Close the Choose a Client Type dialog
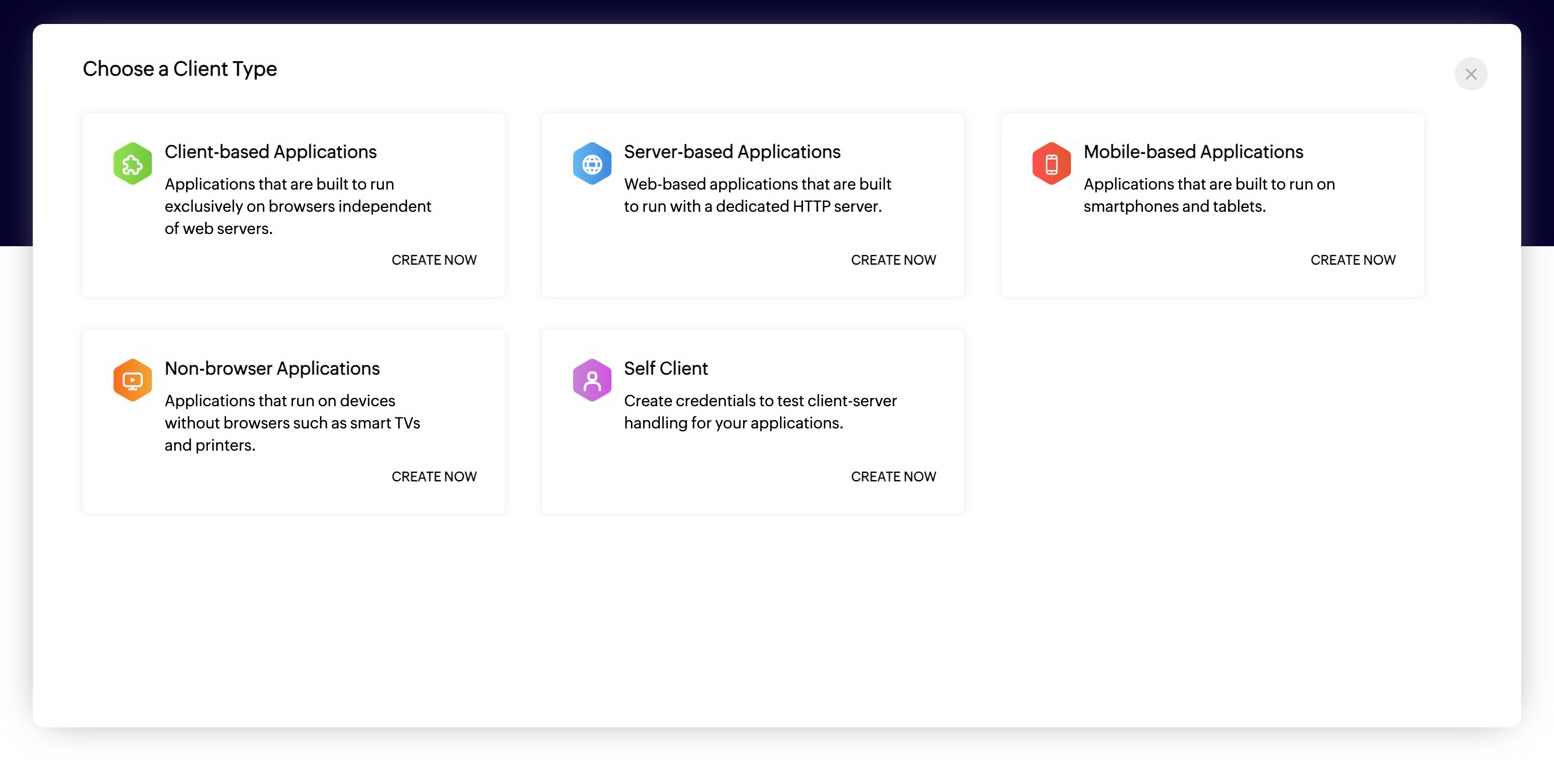Viewport: 1554px width, 760px height. coord(1470,74)
